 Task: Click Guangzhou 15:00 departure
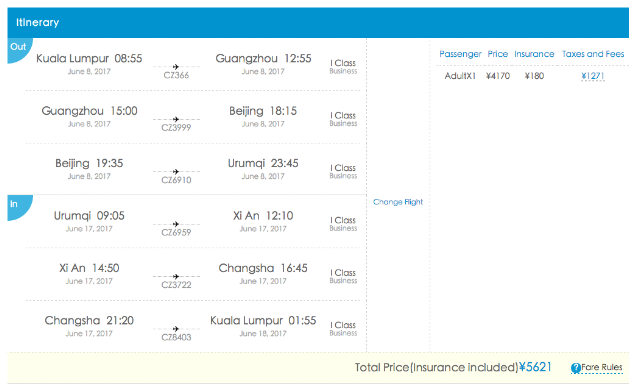pyautogui.click(x=89, y=111)
